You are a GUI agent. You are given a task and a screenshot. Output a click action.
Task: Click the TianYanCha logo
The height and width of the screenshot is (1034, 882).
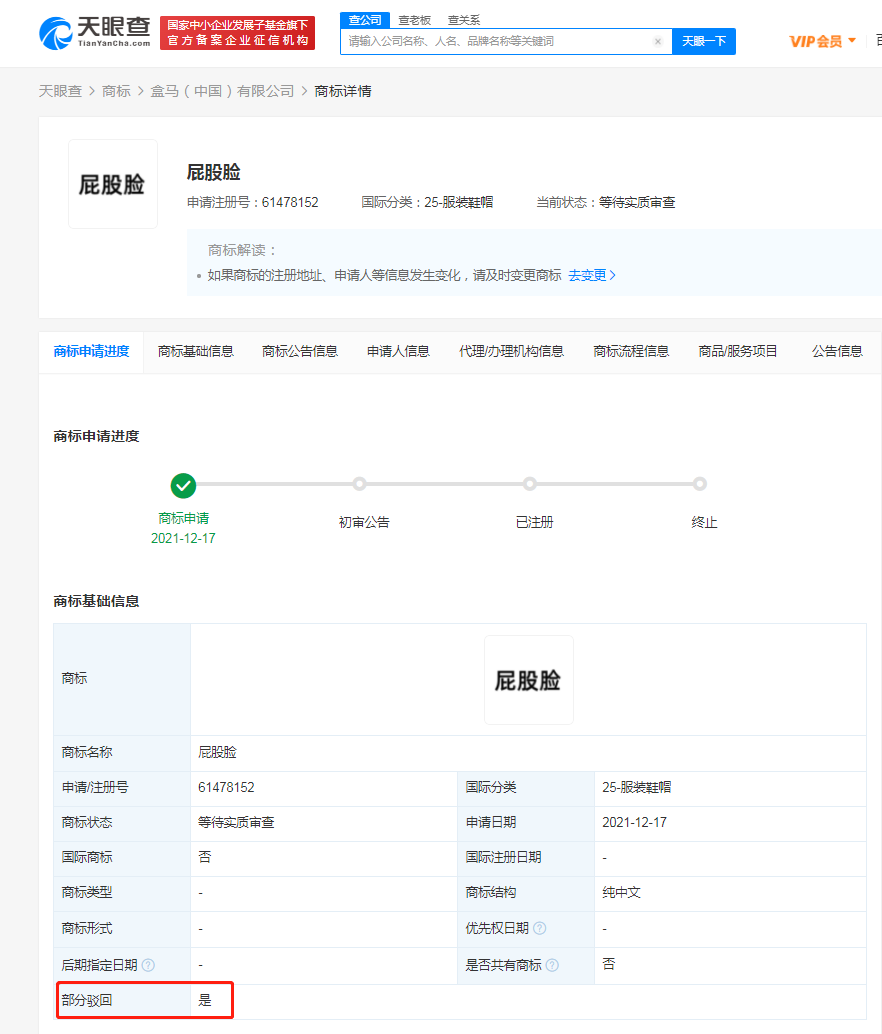tap(95, 33)
